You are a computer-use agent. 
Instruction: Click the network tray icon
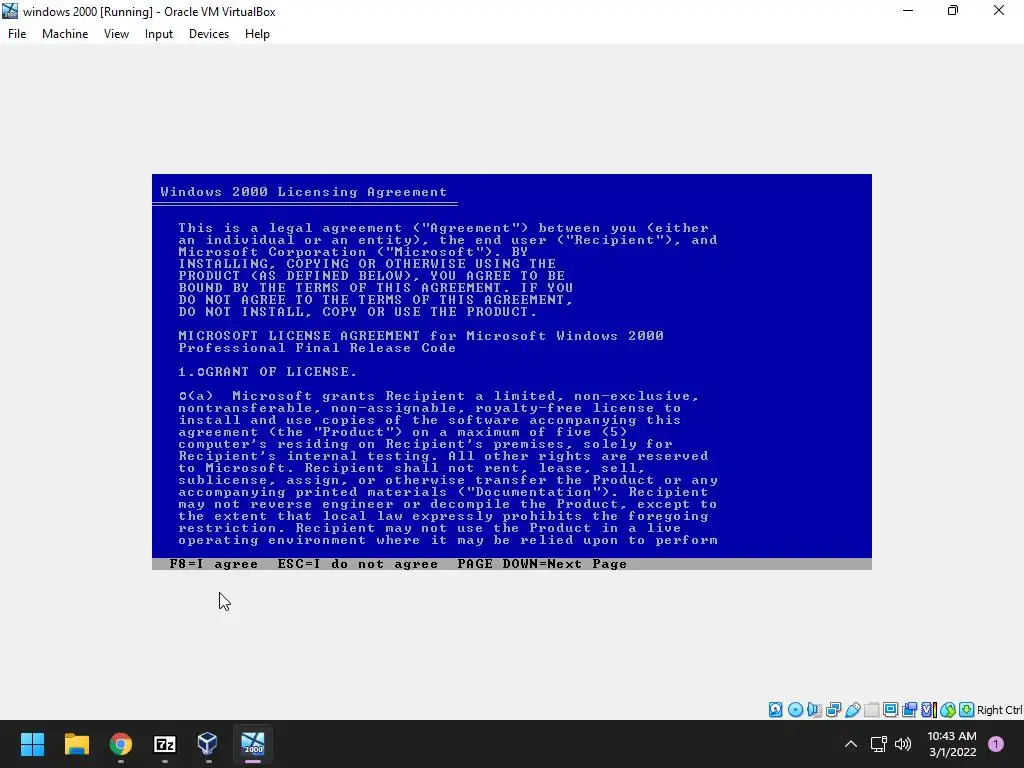(878, 744)
